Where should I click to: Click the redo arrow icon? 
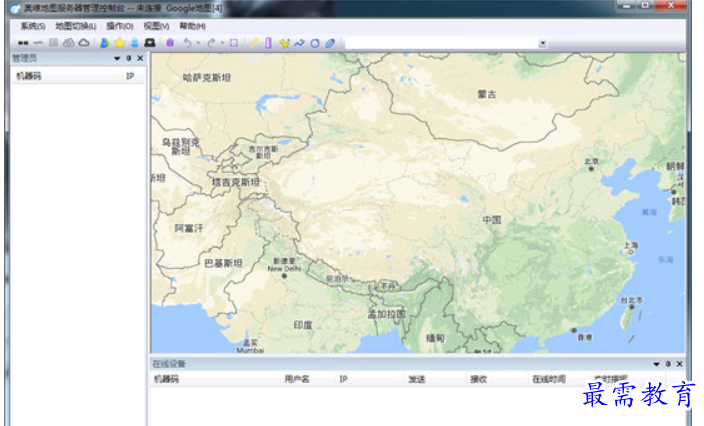point(211,43)
